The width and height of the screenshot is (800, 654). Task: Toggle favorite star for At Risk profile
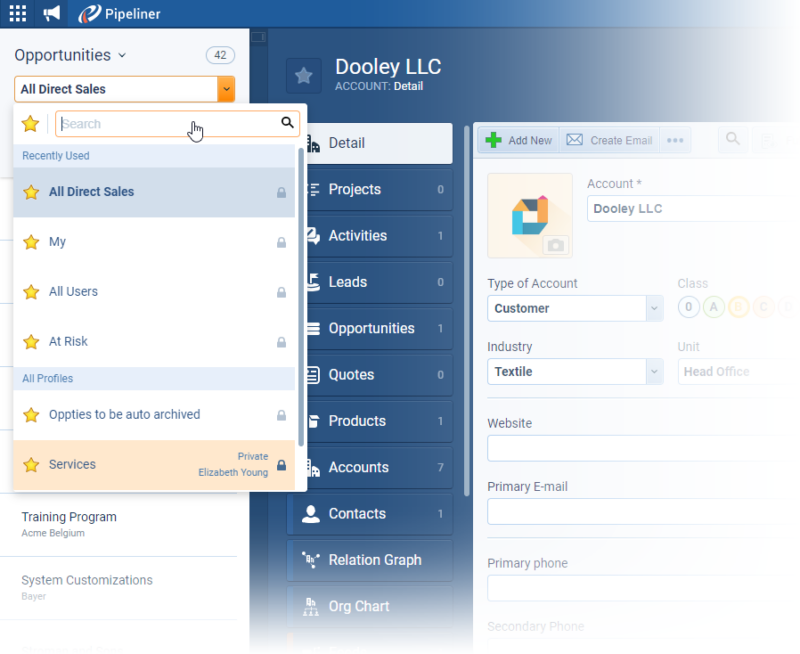click(31, 342)
